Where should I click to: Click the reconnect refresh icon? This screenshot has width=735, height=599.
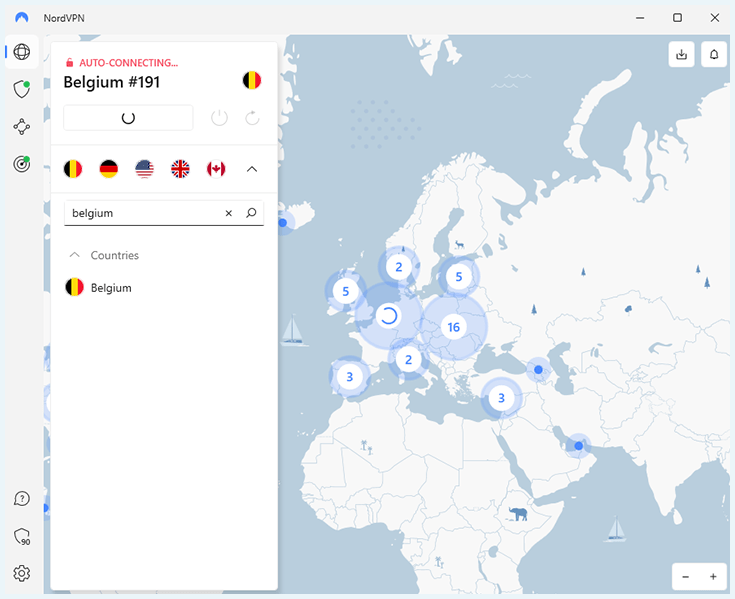252,118
